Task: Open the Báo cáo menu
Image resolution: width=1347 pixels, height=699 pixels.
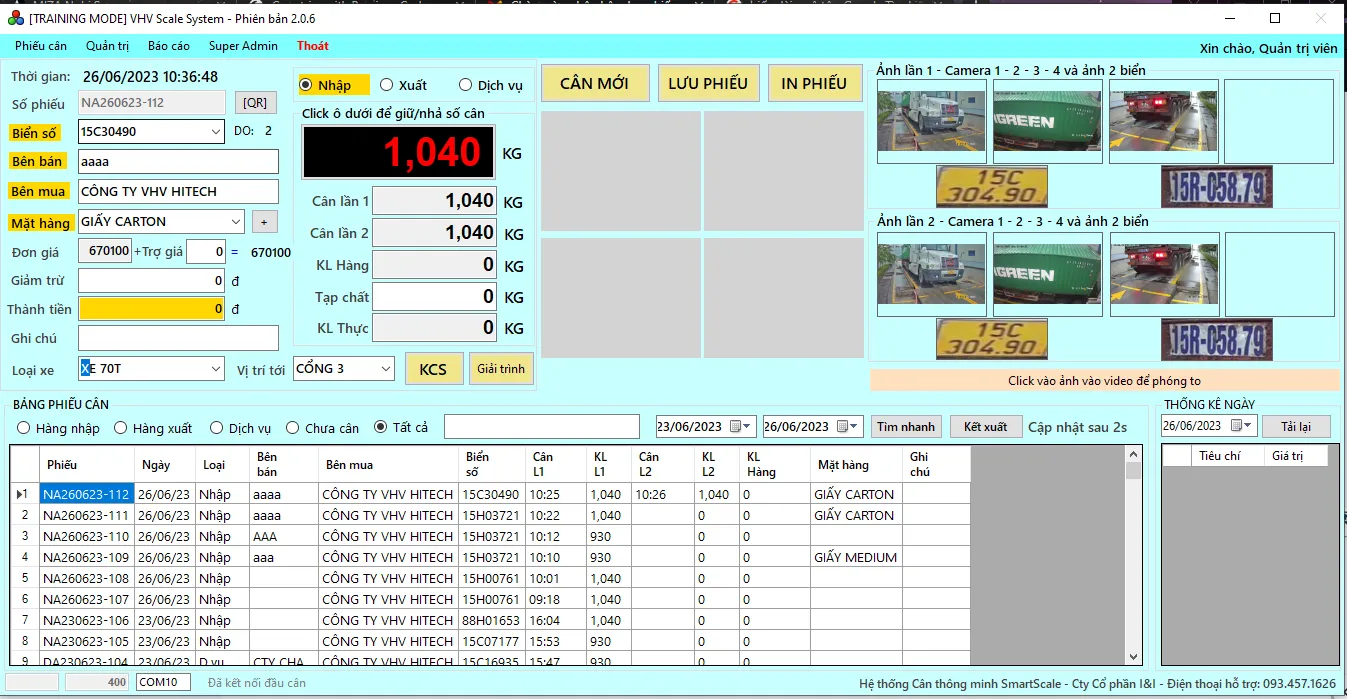Action: (168, 46)
